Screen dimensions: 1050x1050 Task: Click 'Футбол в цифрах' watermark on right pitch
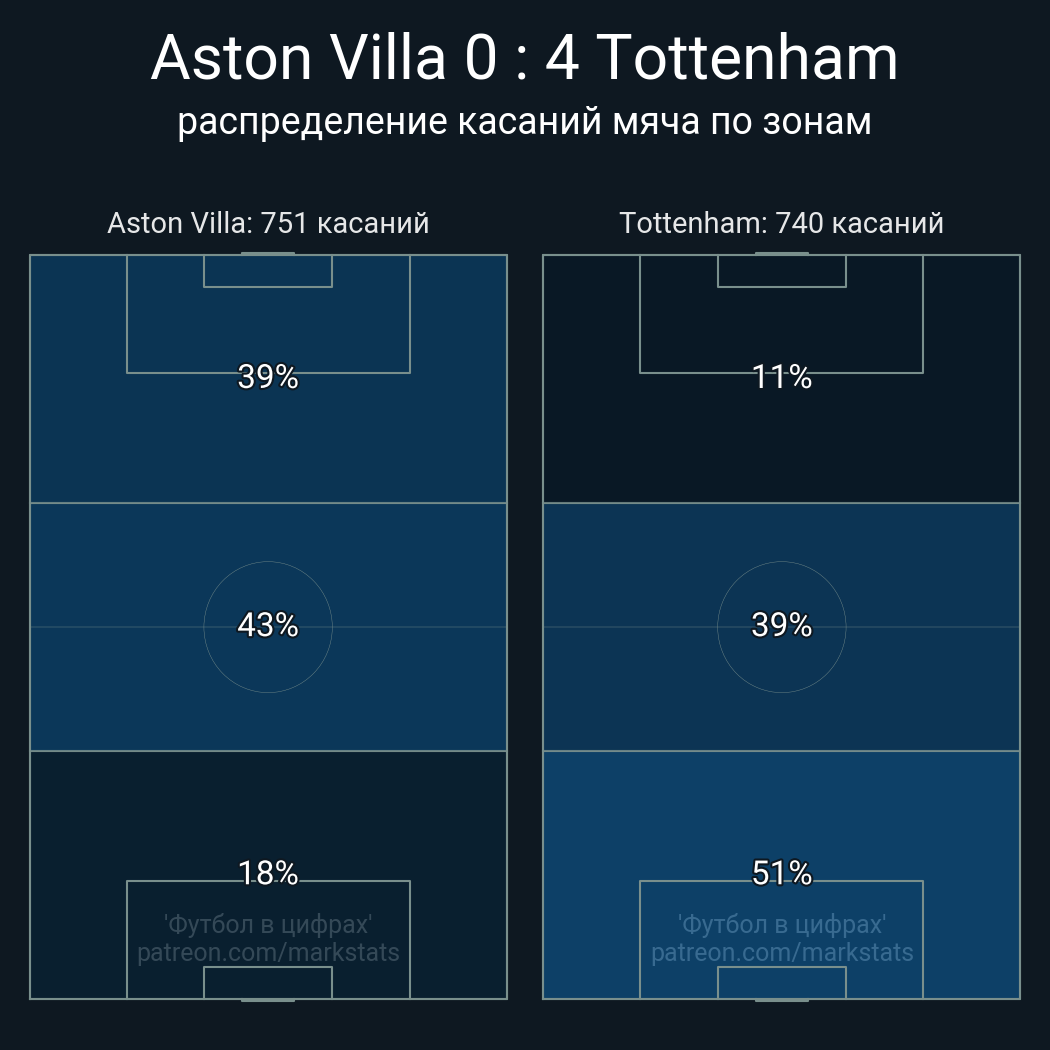pyautogui.click(x=781, y=923)
